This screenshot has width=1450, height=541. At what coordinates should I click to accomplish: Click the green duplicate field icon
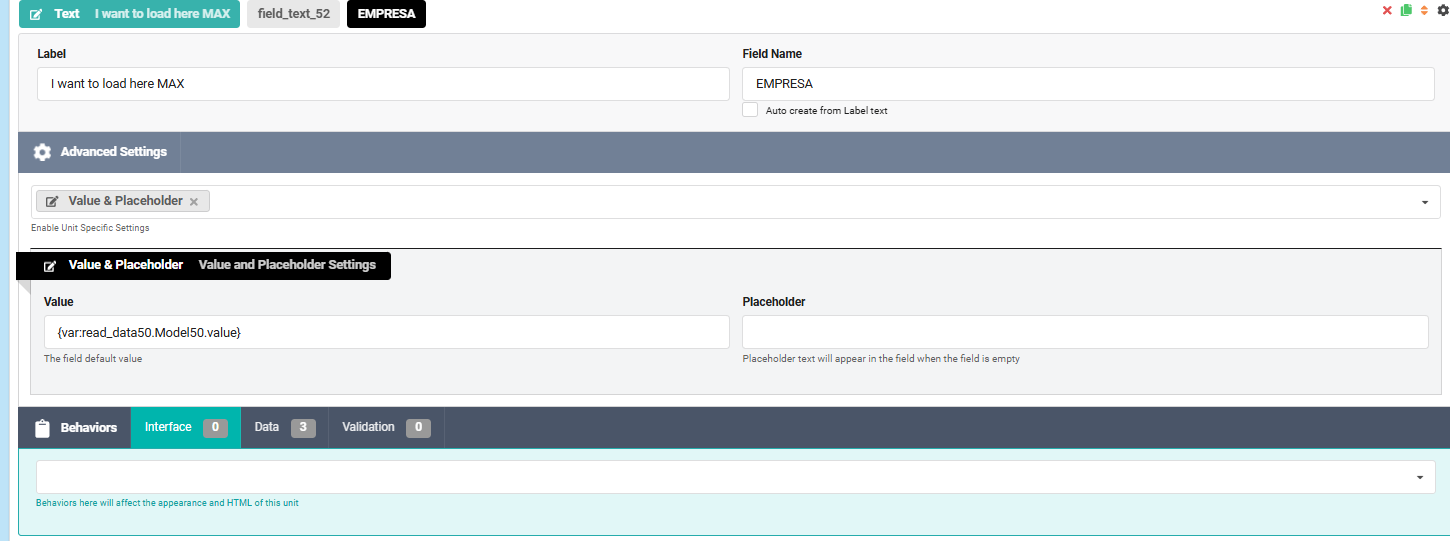tap(1406, 10)
